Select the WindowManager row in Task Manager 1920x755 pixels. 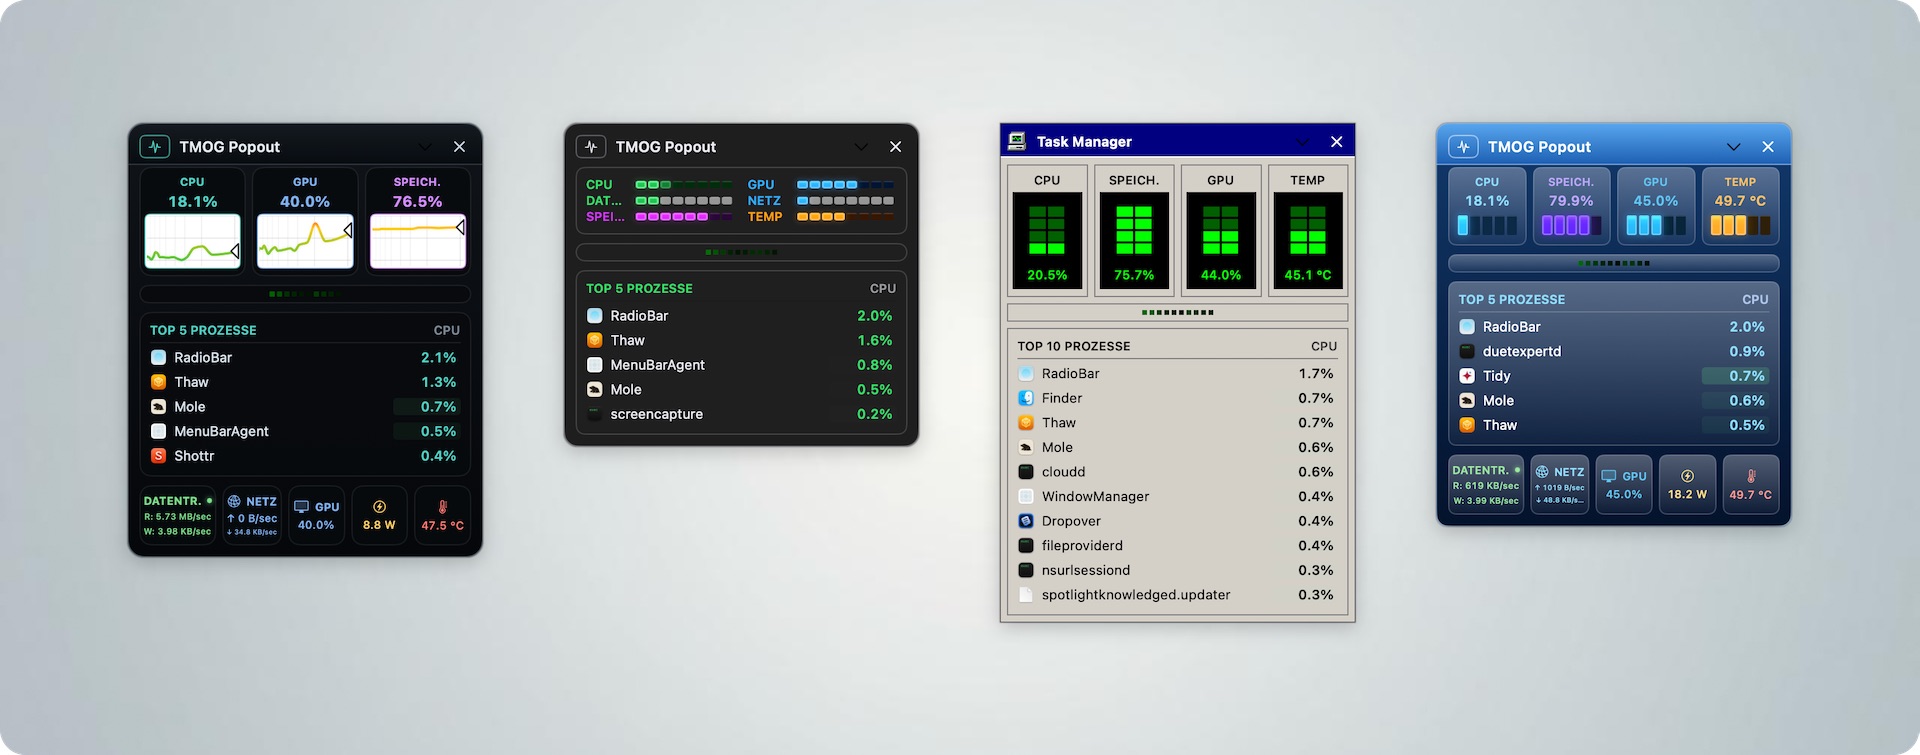point(1178,497)
